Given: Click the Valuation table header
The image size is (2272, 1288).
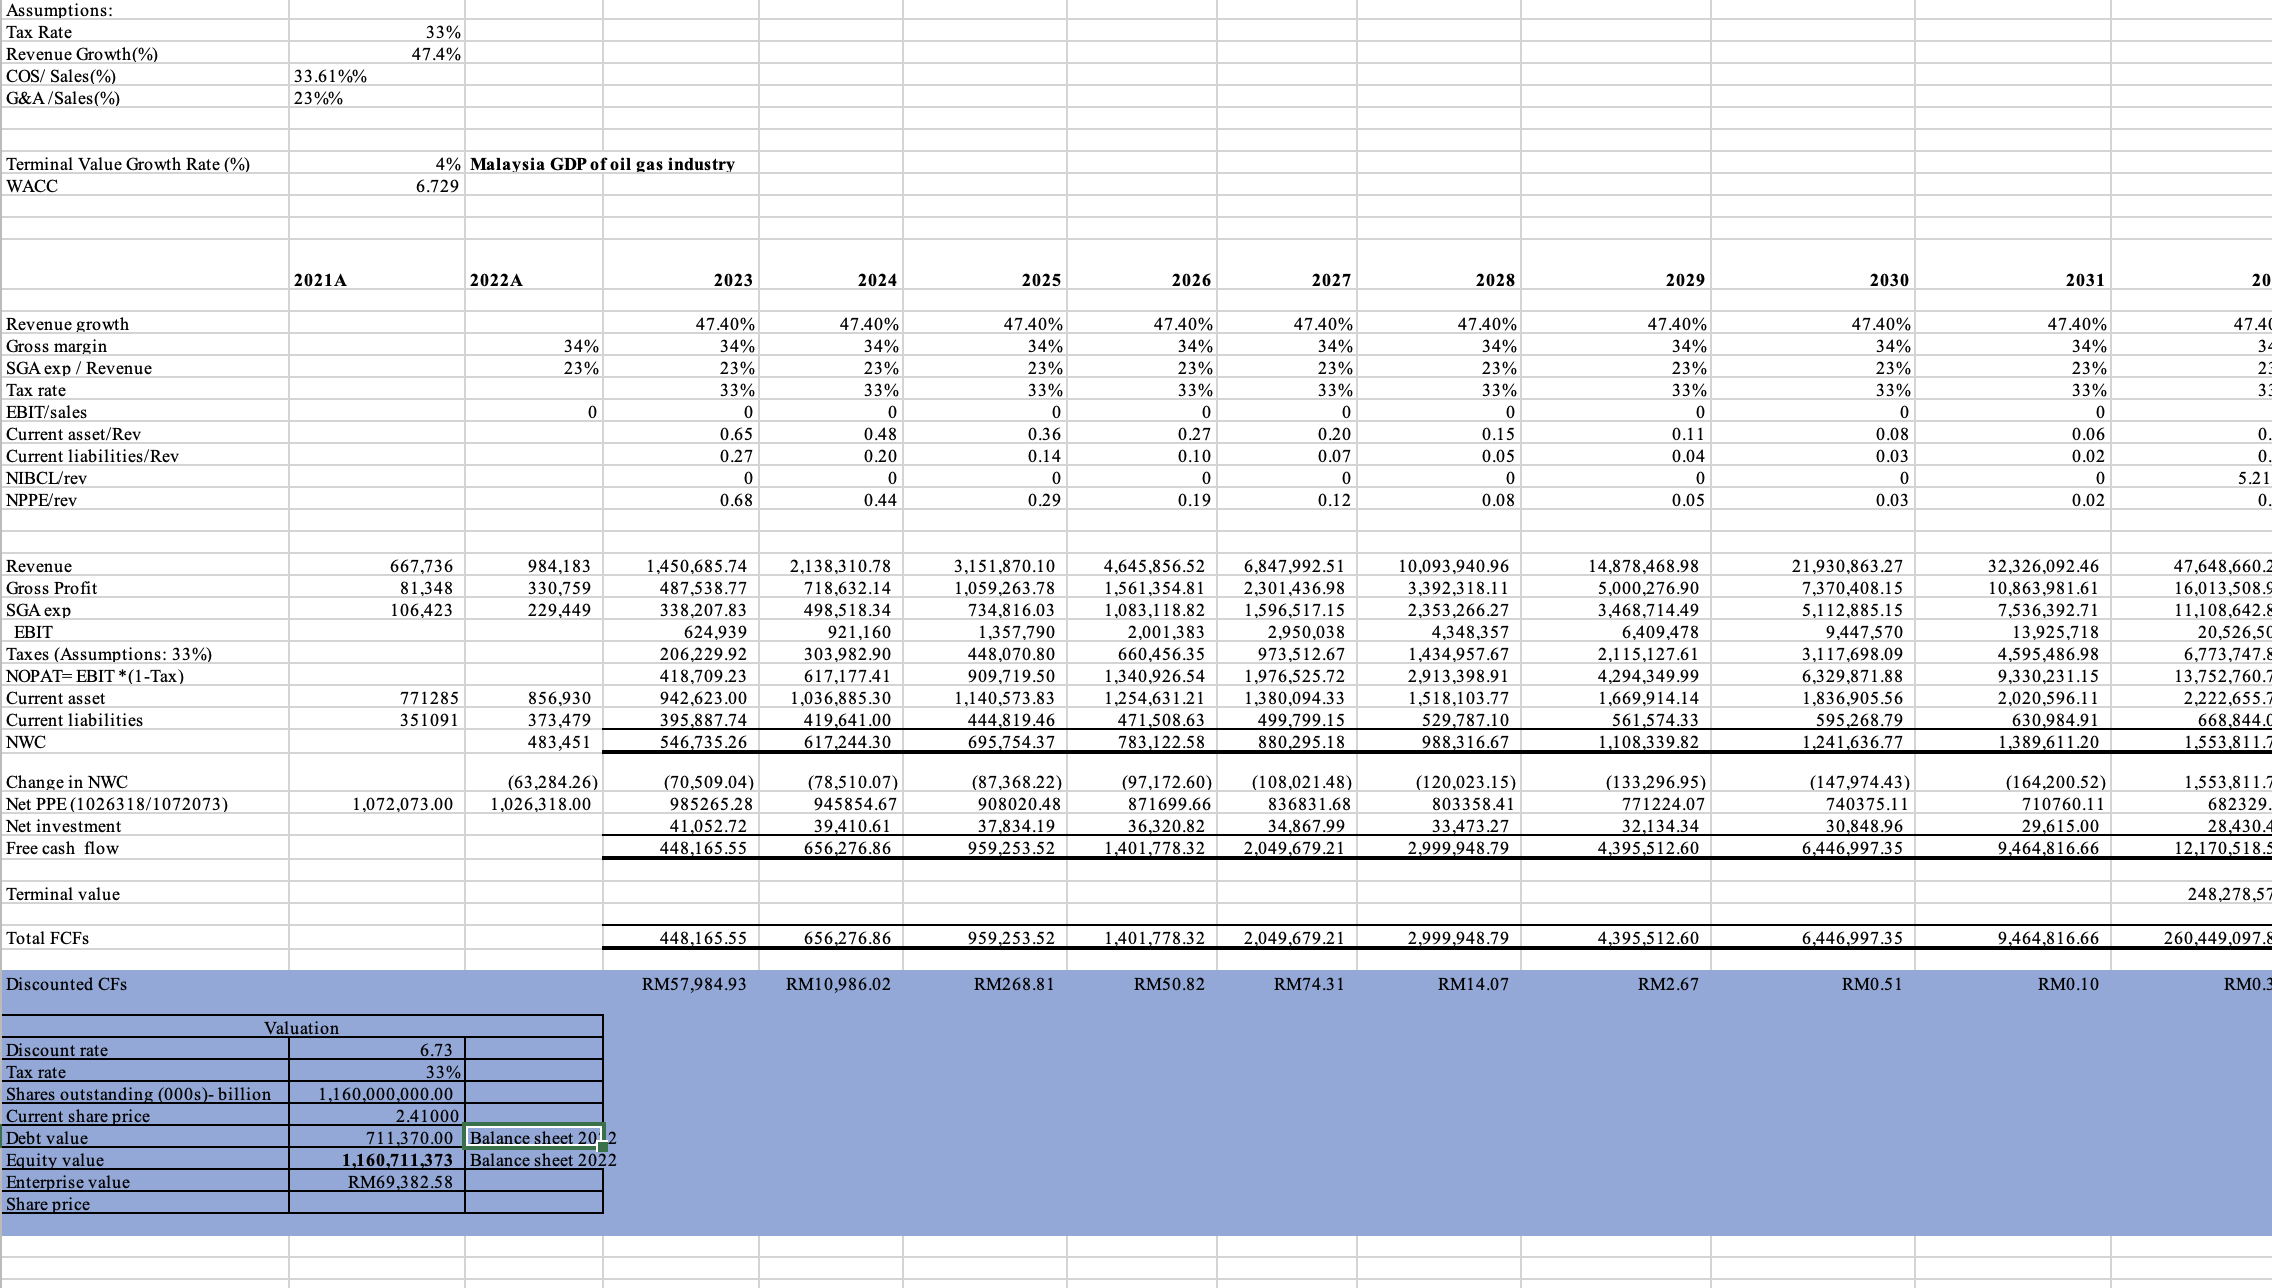Looking at the screenshot, I should pos(302,1028).
